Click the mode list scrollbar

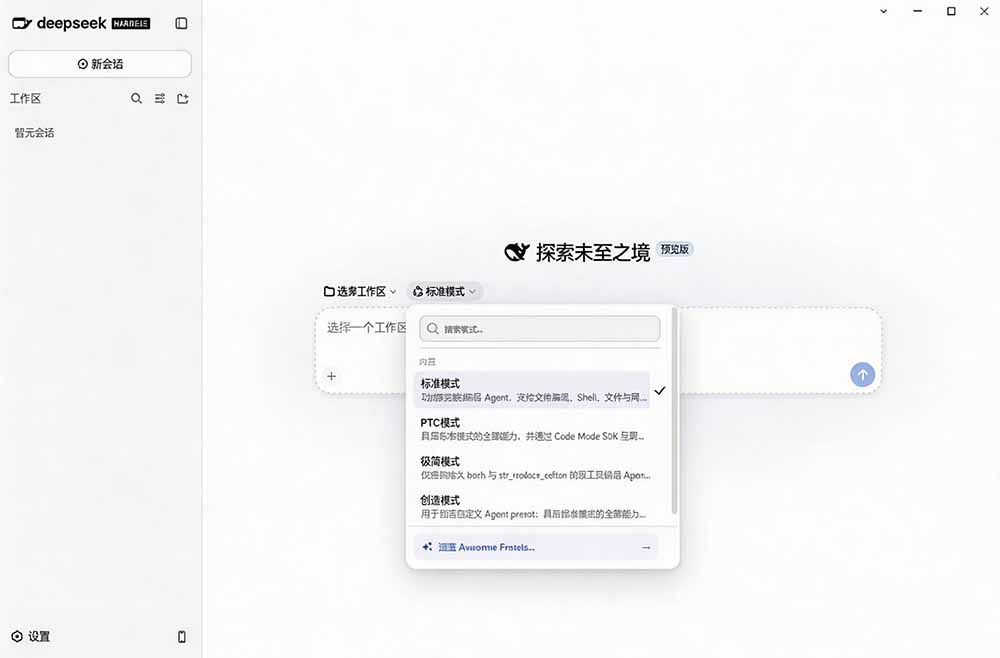pyautogui.click(x=674, y=411)
